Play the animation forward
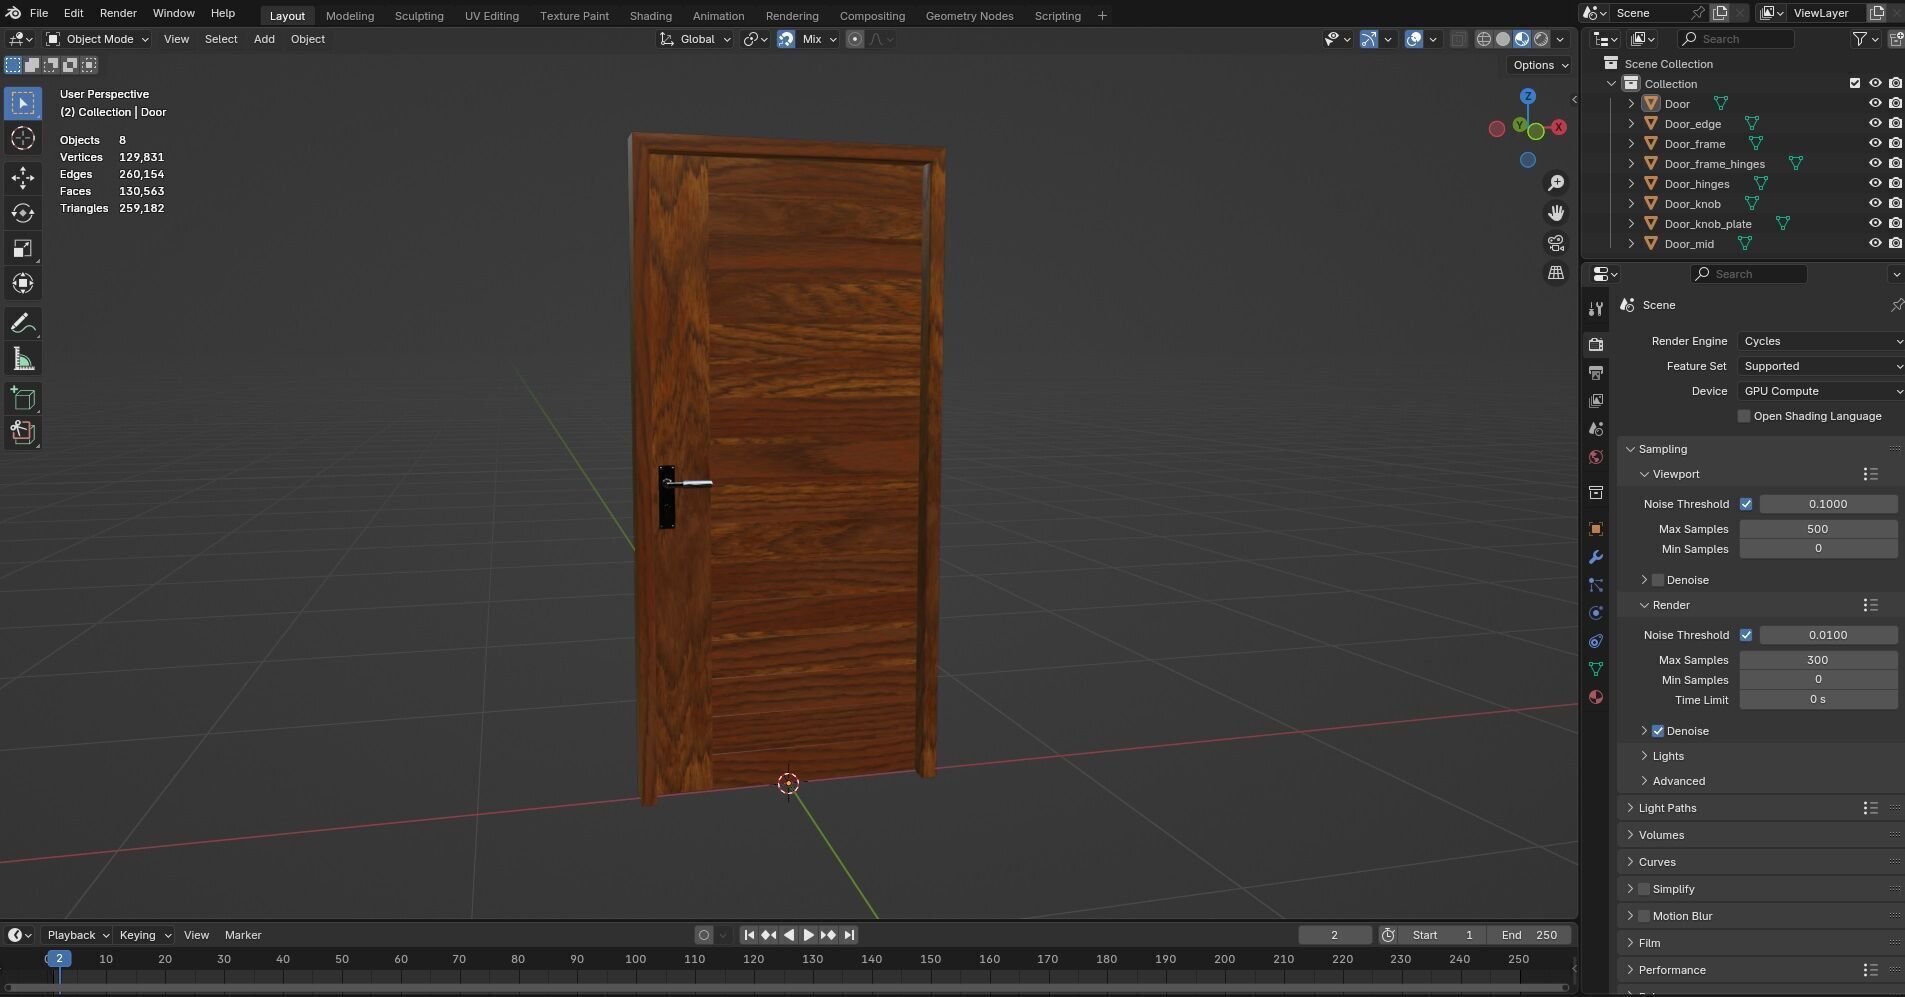Image resolution: width=1905 pixels, height=997 pixels. [x=808, y=935]
